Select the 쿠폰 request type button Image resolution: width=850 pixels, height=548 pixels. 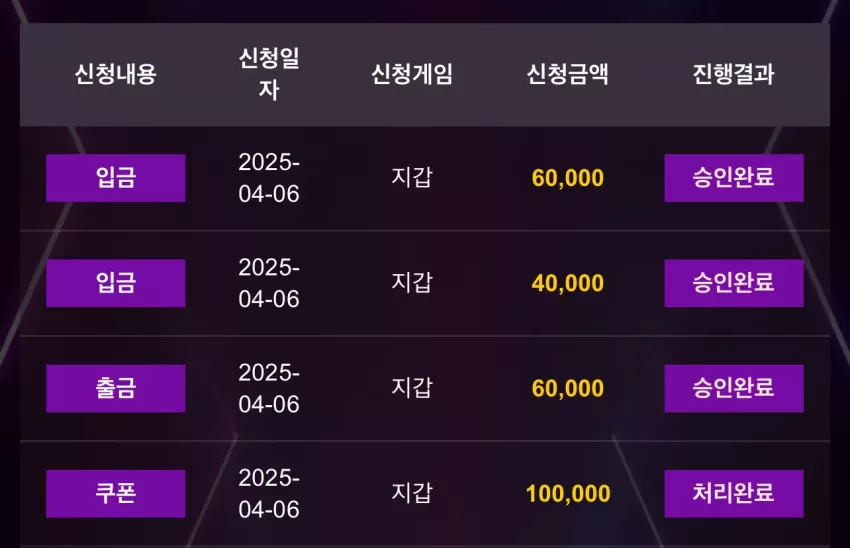(x=115, y=493)
